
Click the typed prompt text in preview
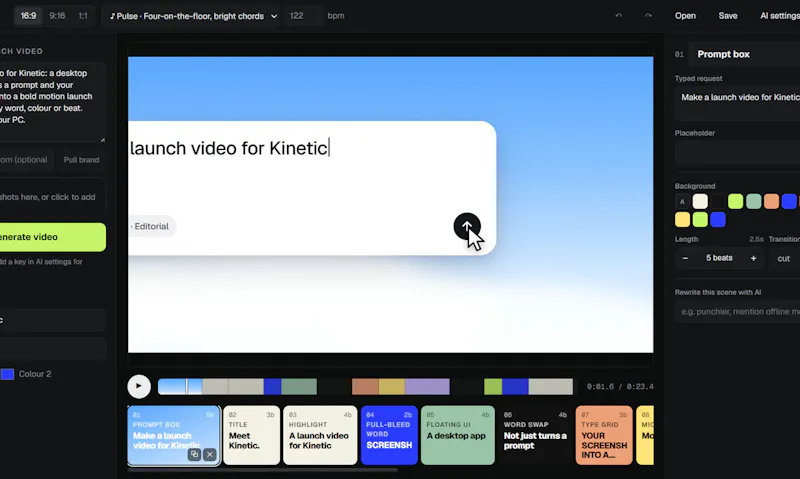(229, 148)
